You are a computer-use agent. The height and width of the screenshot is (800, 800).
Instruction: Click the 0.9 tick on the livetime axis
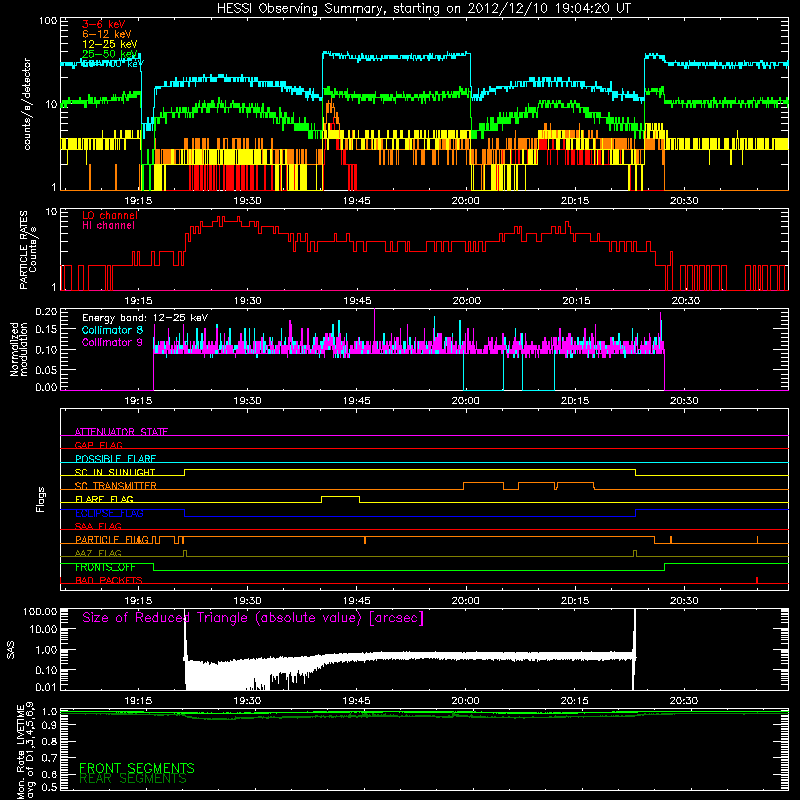pos(49,726)
